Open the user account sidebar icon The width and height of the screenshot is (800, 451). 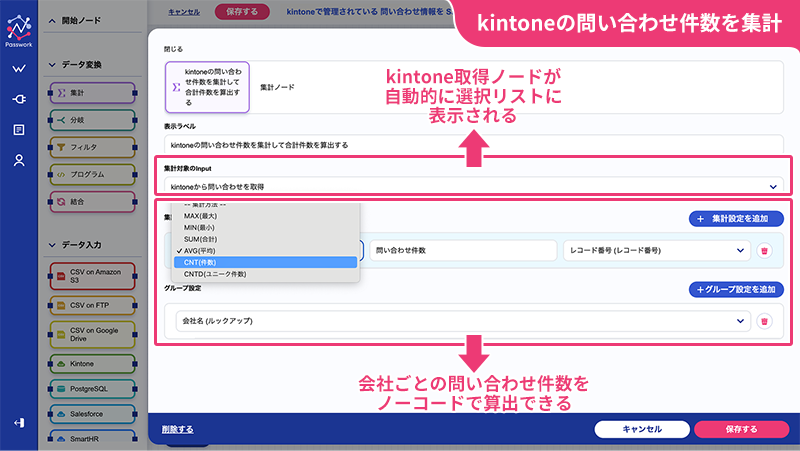click(19, 161)
